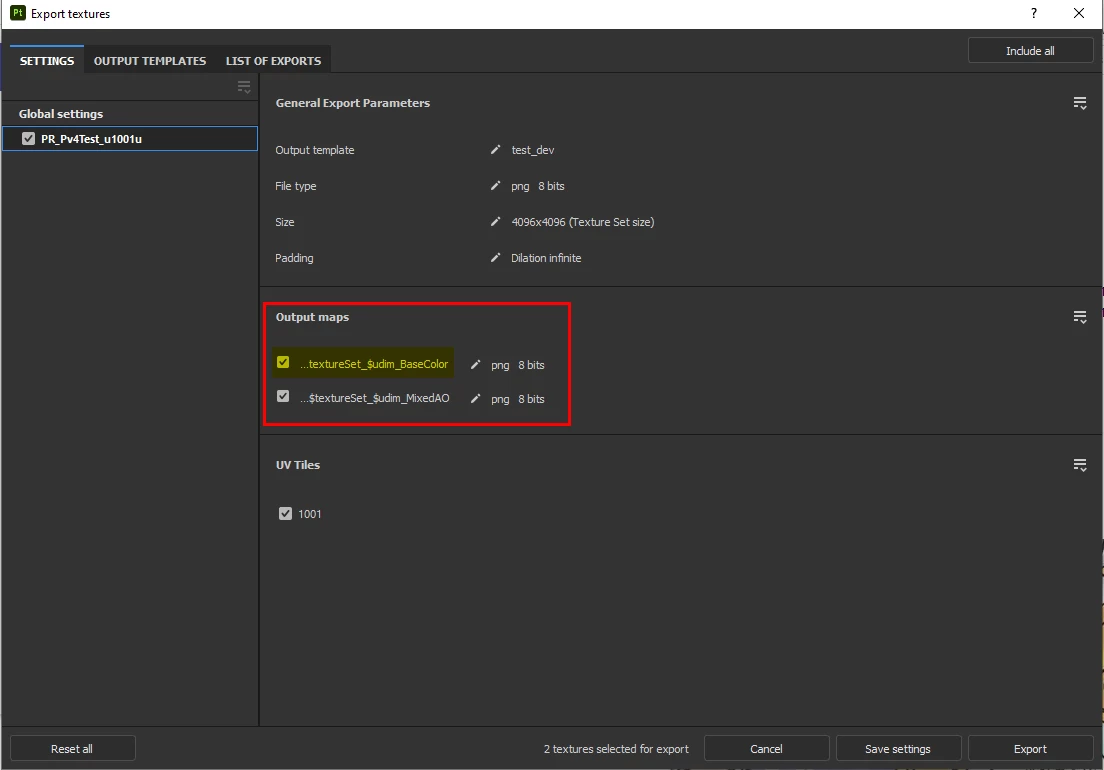The height and width of the screenshot is (770, 1104).
Task: Switch to the SETTINGS tab
Action: 46,61
